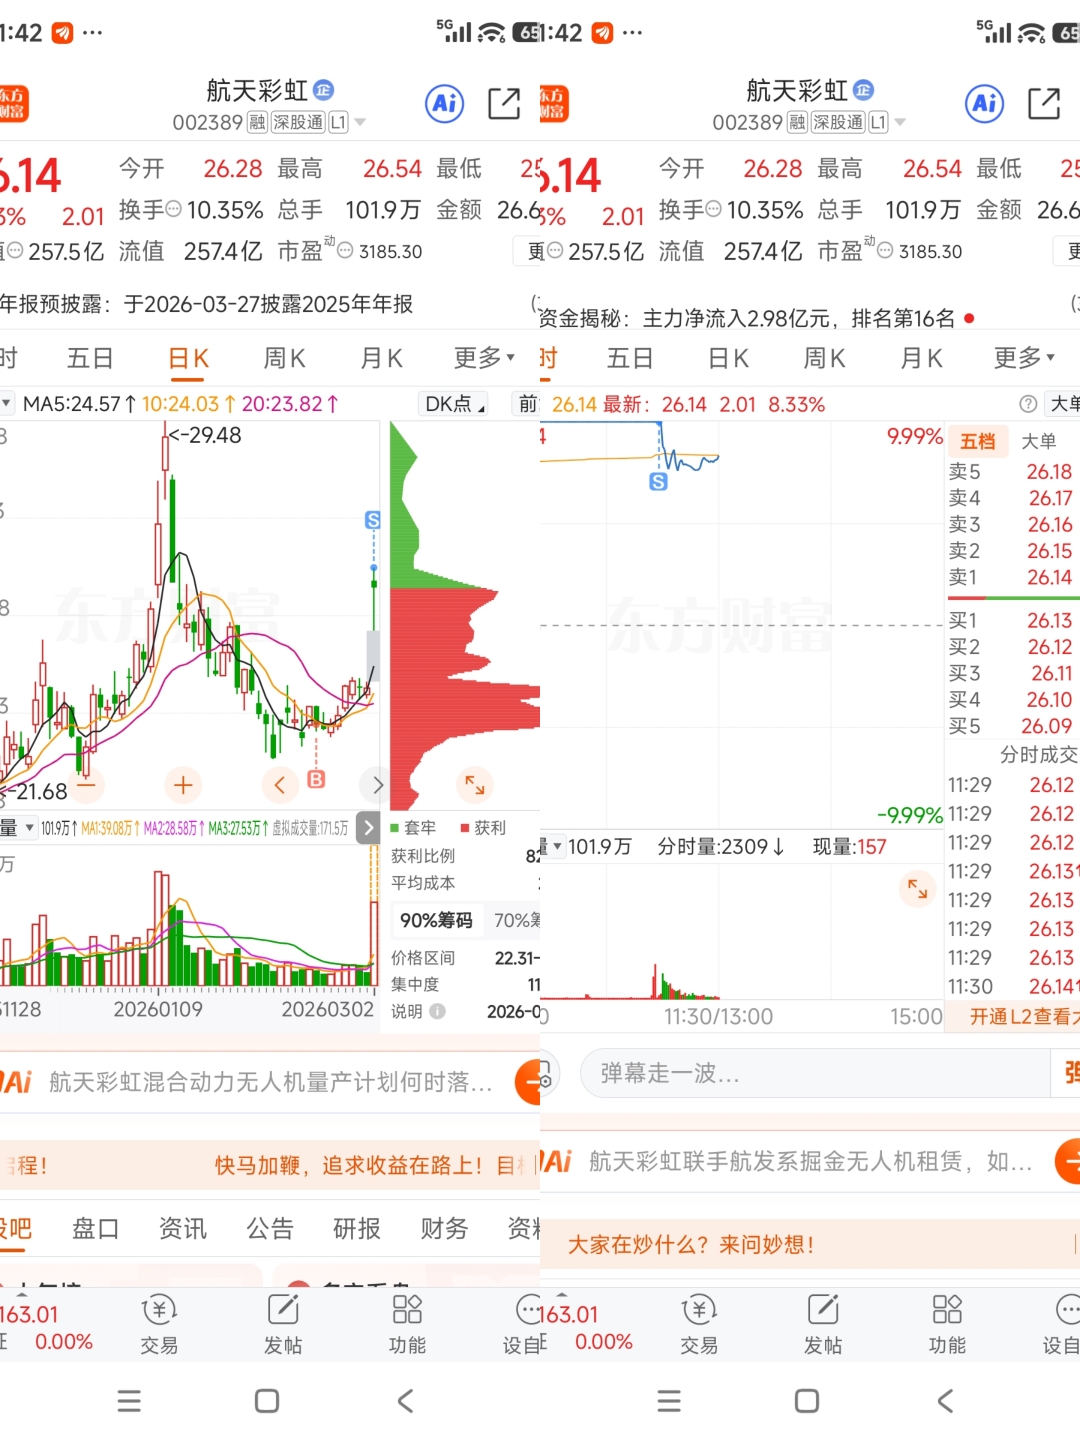1080x1440 pixels.
Task: Expand chip distribution to fullscreen
Action: pyautogui.click(x=475, y=785)
